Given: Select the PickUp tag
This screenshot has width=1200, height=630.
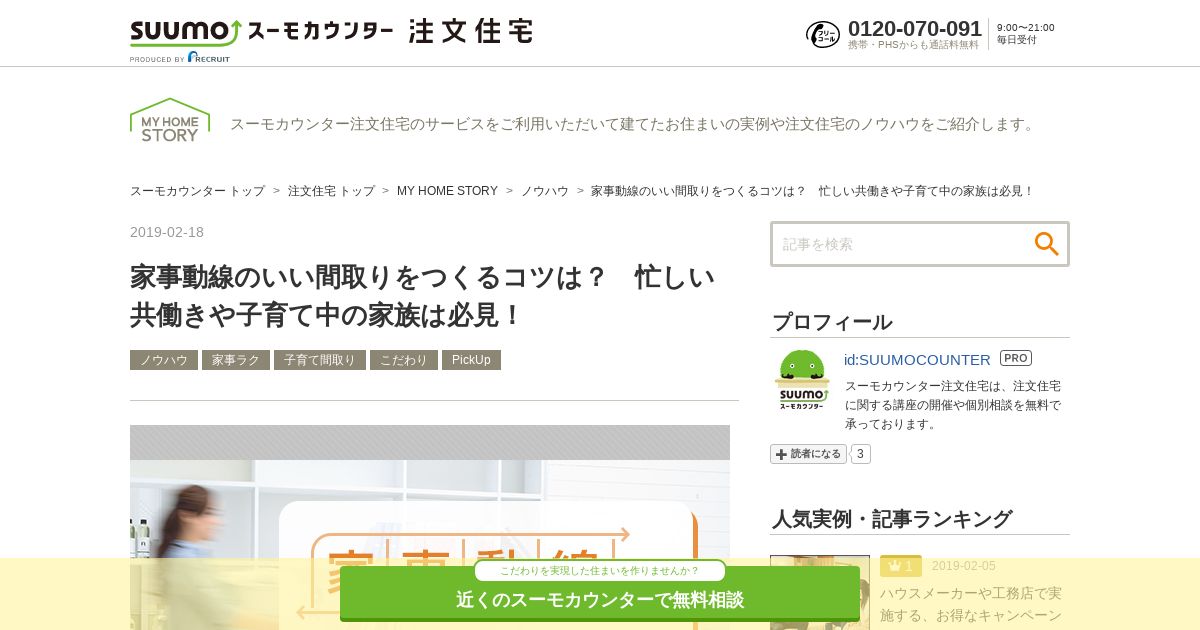Looking at the screenshot, I should [471, 360].
